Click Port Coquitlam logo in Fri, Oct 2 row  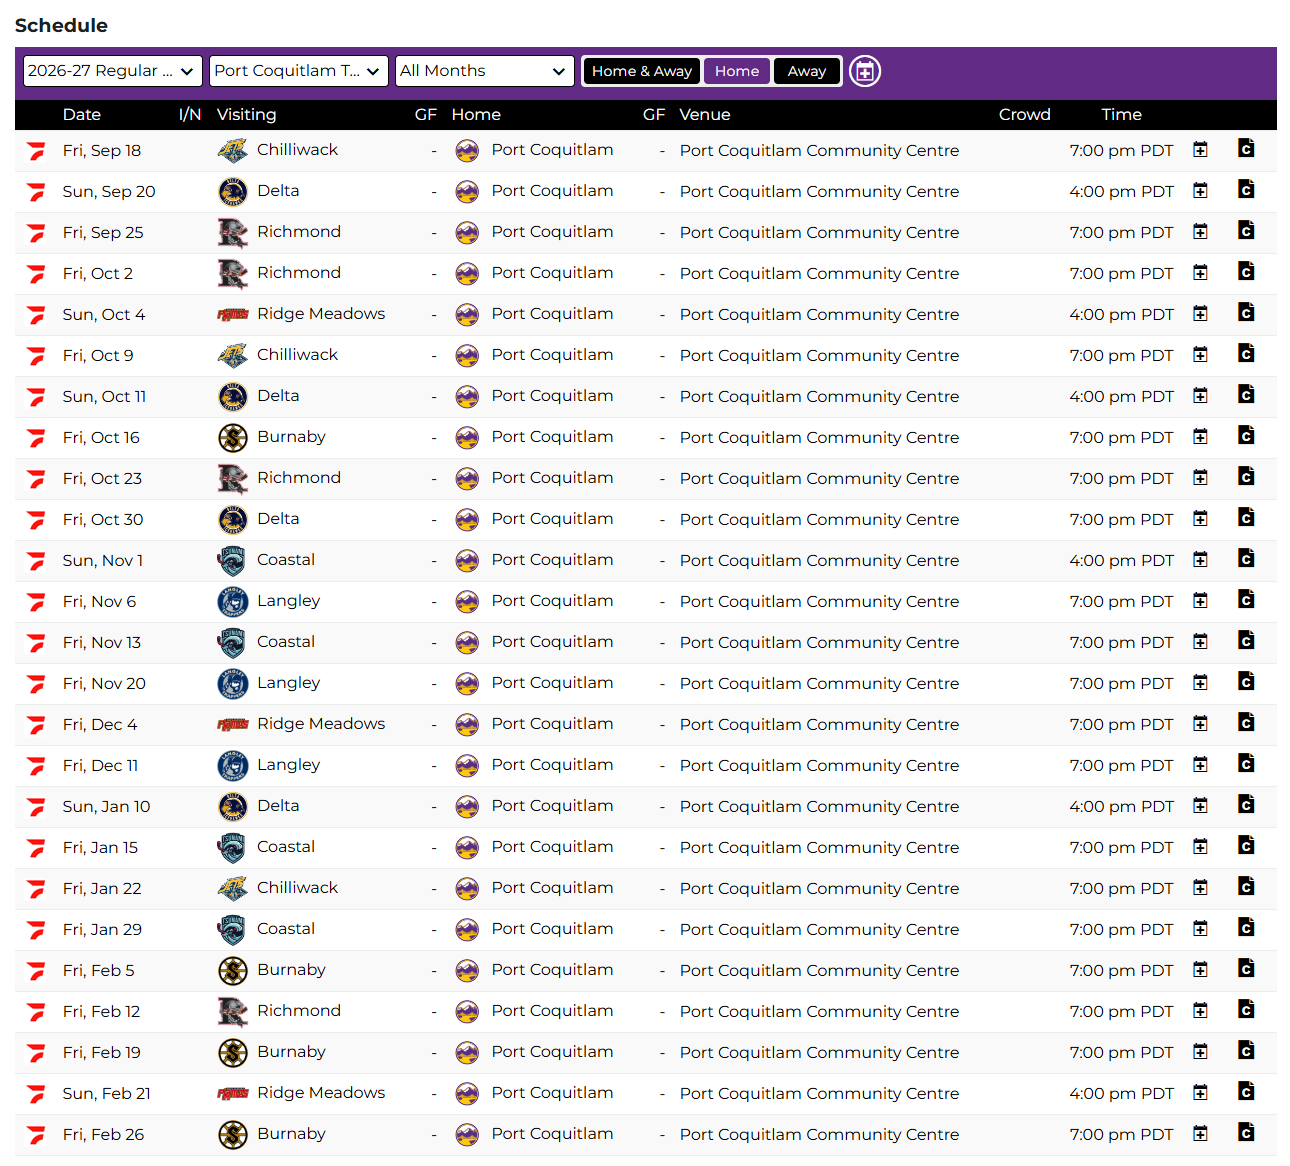pos(467,274)
